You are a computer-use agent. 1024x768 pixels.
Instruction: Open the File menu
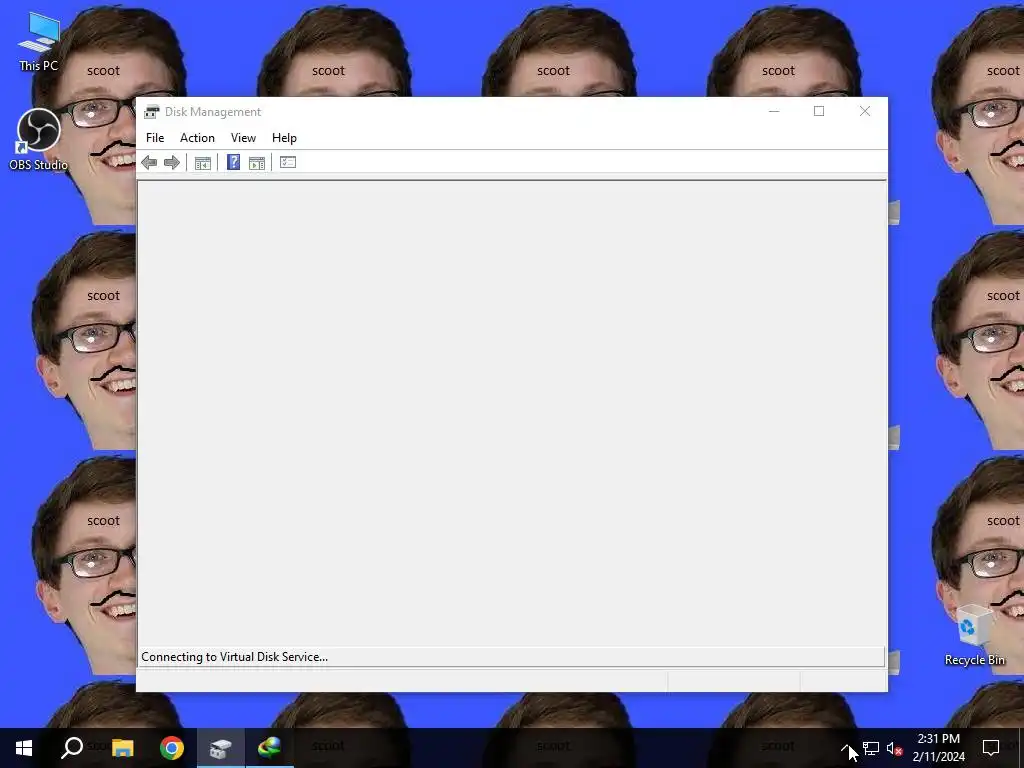(x=155, y=138)
